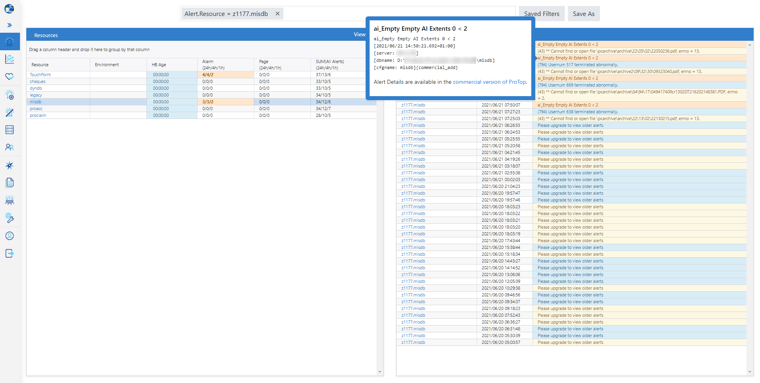Image resolution: width=760 pixels, height=383 pixels.
Task: Click the popup title 'ai_Empty Empty AI Extents 0 < 2'
Action: tap(420, 29)
